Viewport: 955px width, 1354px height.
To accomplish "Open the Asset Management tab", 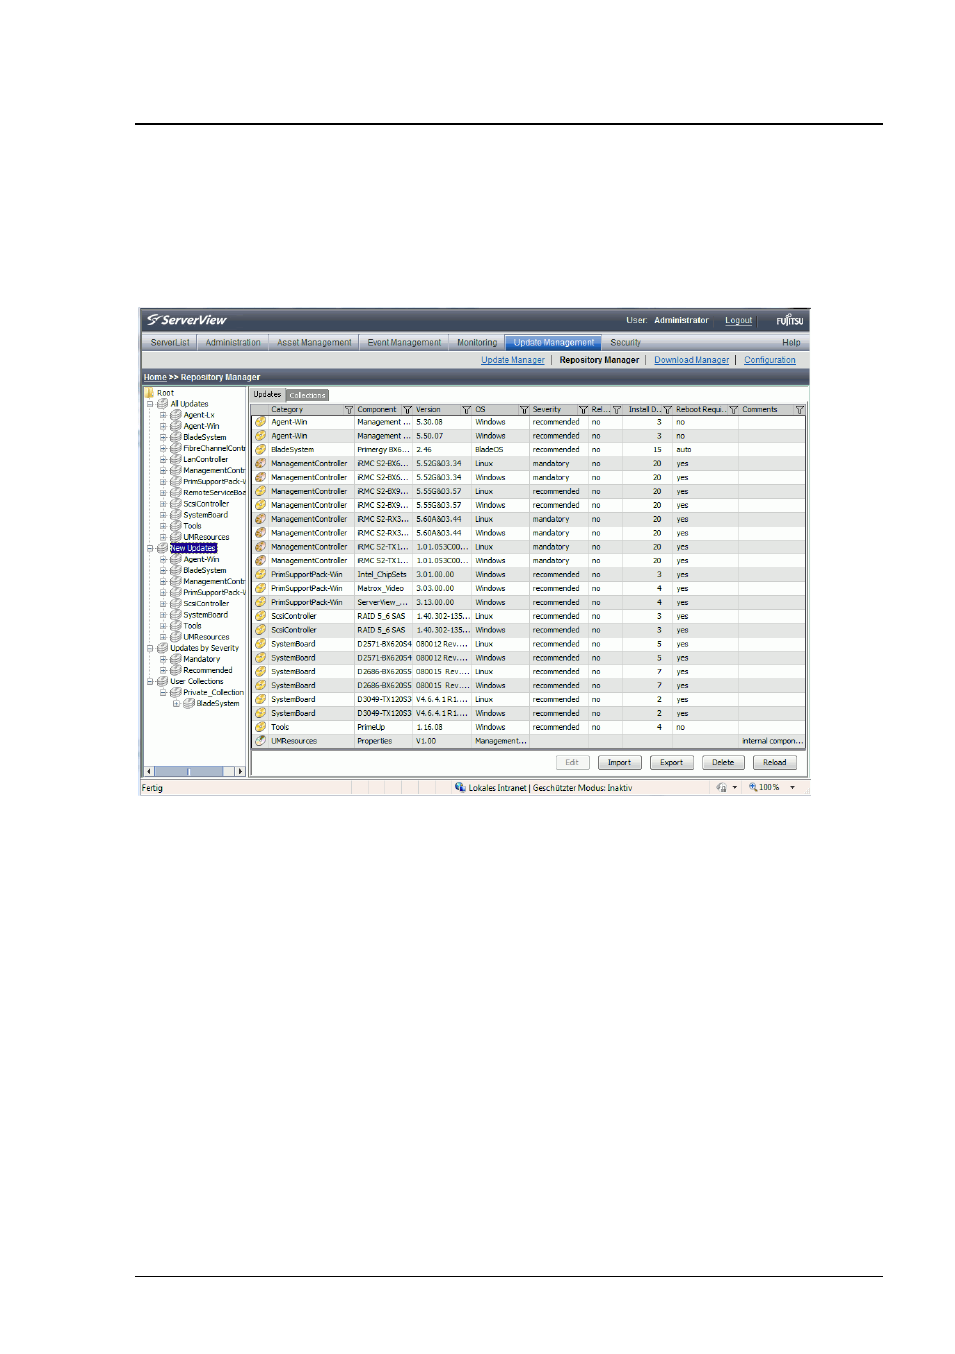I will [314, 343].
